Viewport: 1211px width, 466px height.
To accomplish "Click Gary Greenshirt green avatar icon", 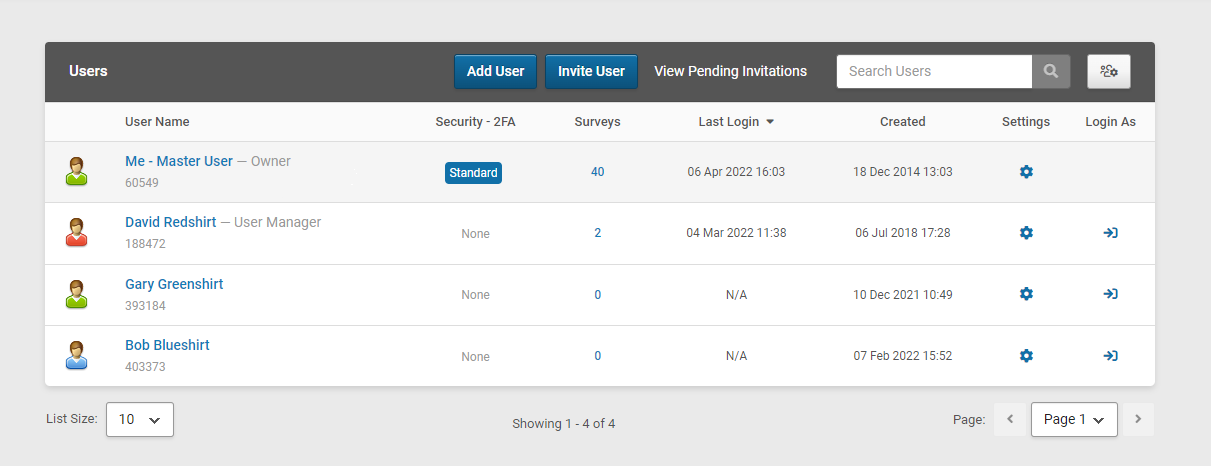I will coord(76,294).
